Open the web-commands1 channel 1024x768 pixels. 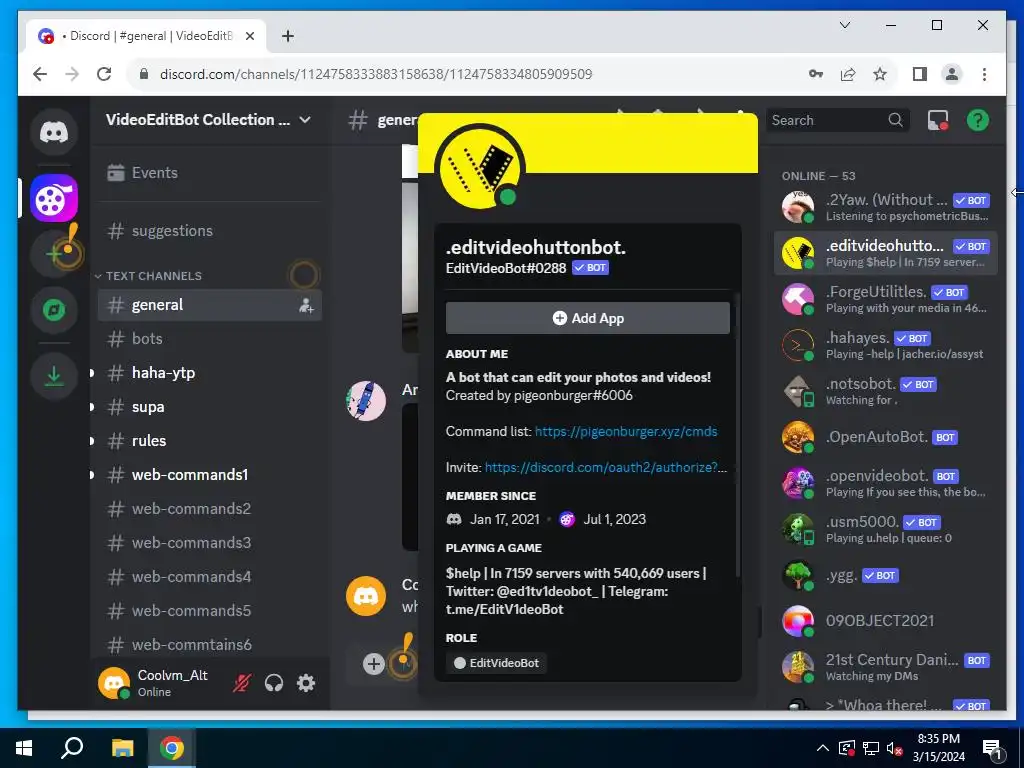[x=209, y=475]
